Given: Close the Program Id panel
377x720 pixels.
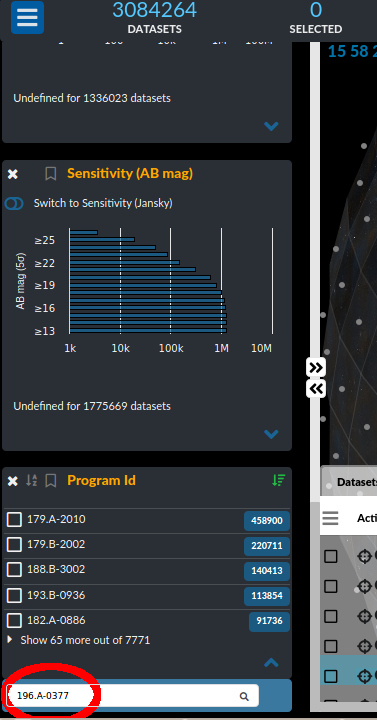Looking at the screenshot, I should [13, 481].
